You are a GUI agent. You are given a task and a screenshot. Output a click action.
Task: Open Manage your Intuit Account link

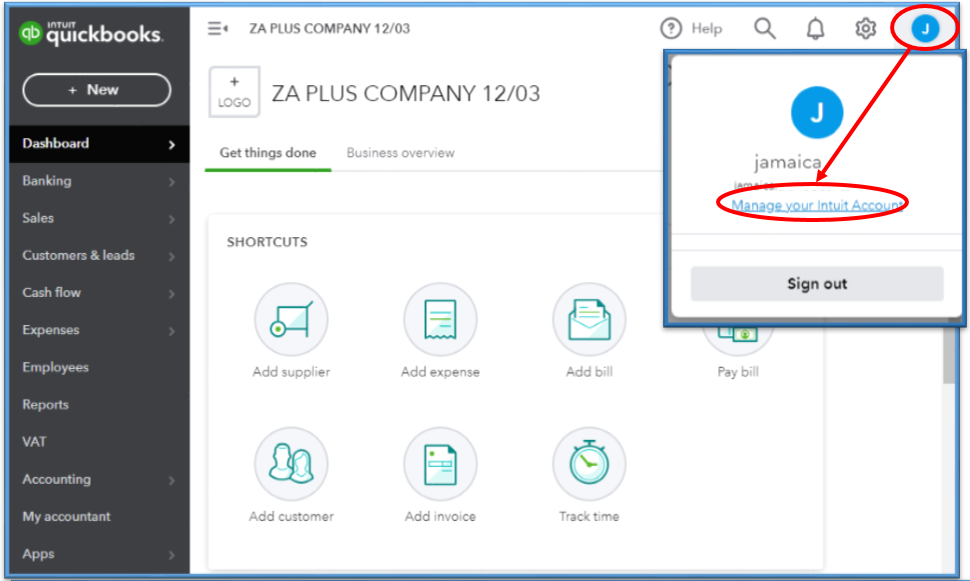click(817, 205)
